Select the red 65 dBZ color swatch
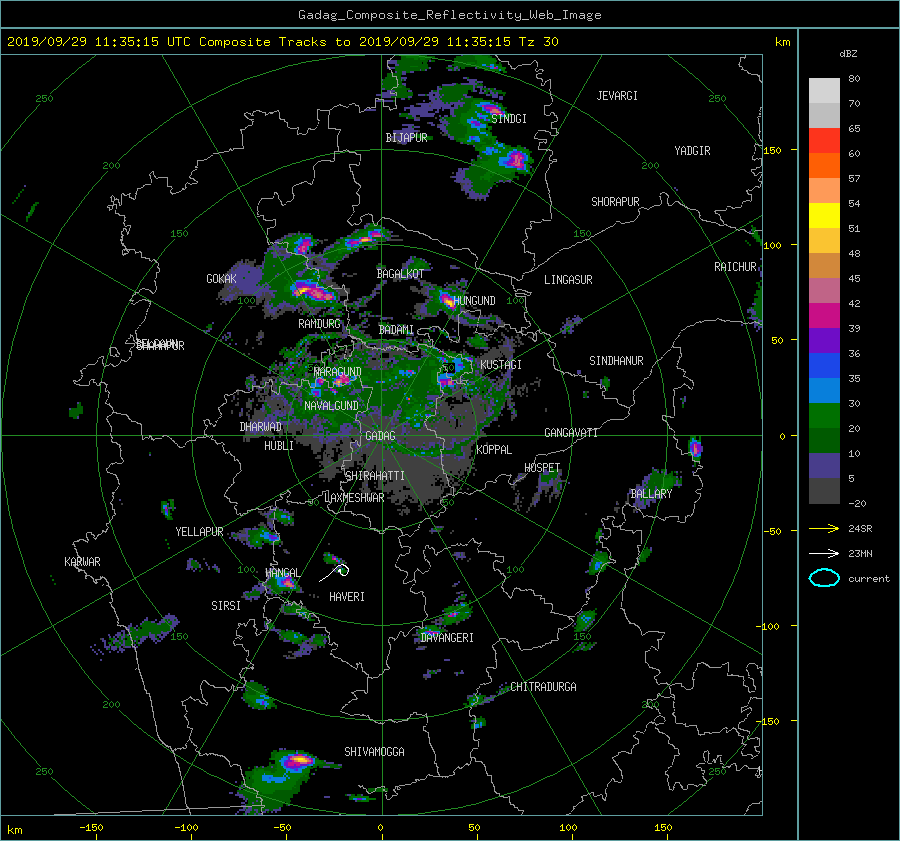900x841 pixels. [824, 140]
